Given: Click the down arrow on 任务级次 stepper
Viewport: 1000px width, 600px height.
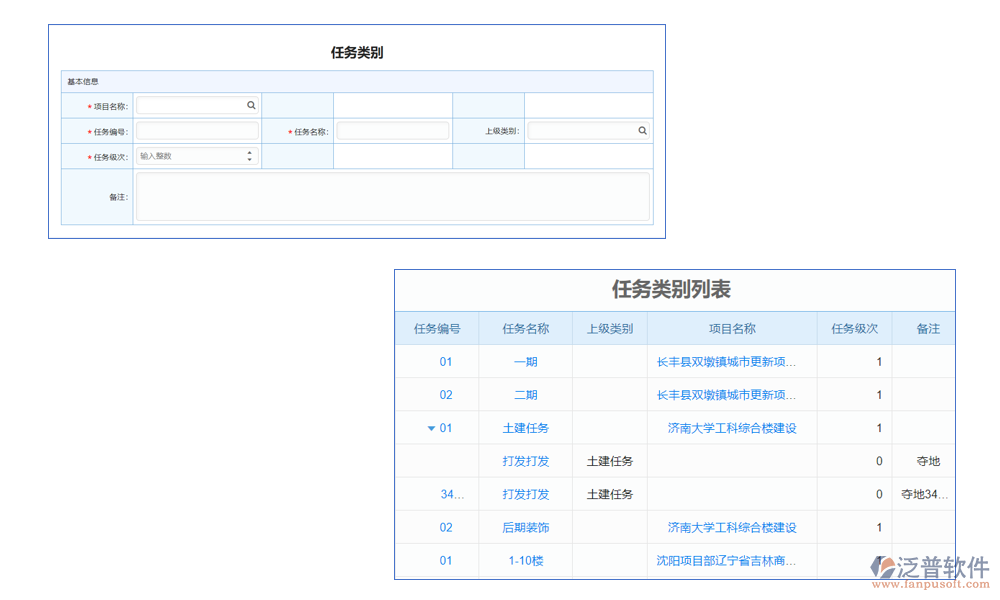Looking at the screenshot, I should [x=247, y=159].
